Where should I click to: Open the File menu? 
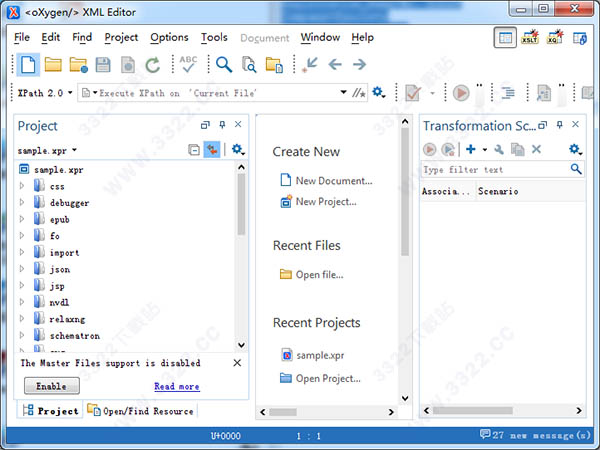click(22, 37)
